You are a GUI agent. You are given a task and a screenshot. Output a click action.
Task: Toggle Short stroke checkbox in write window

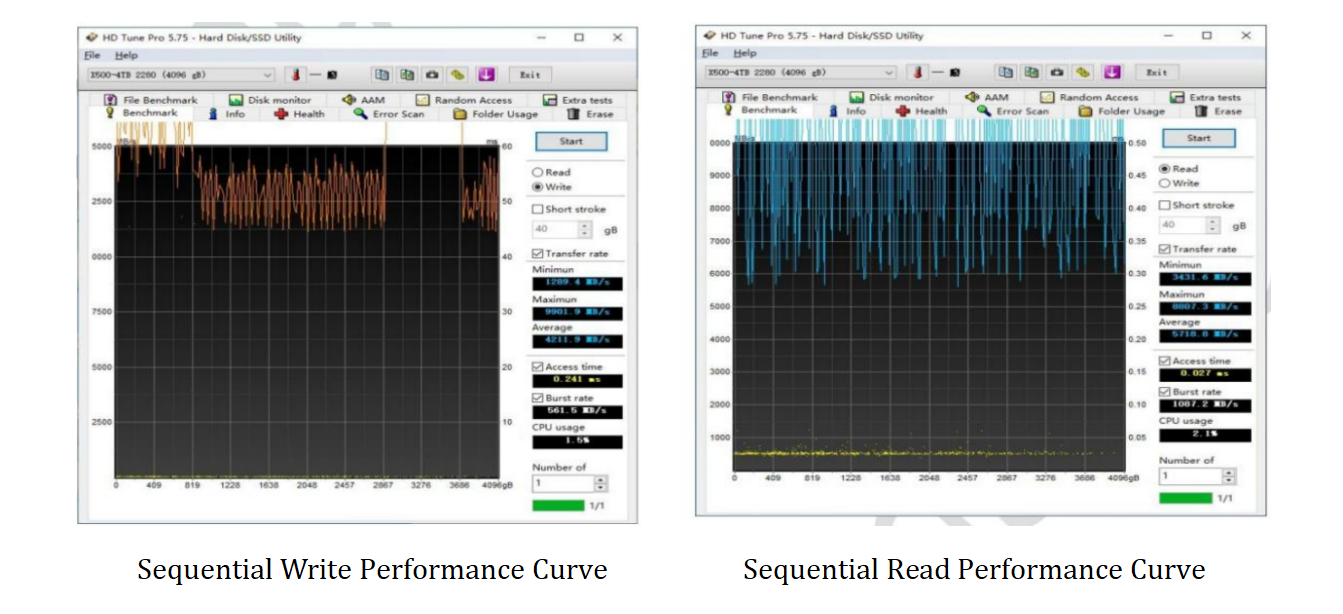click(x=538, y=209)
